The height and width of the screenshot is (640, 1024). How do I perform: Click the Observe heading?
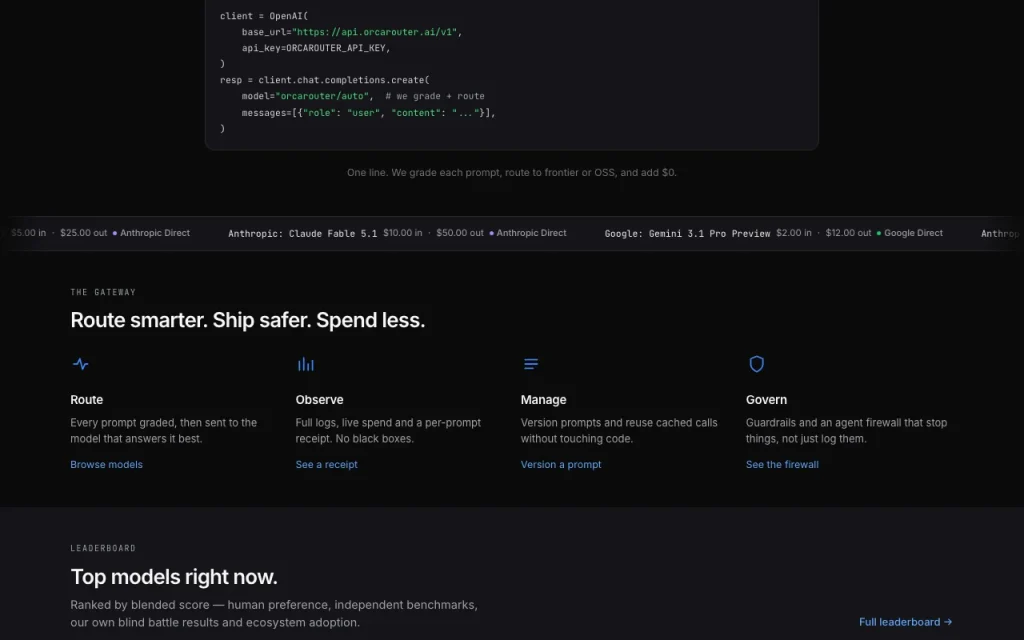(x=319, y=400)
